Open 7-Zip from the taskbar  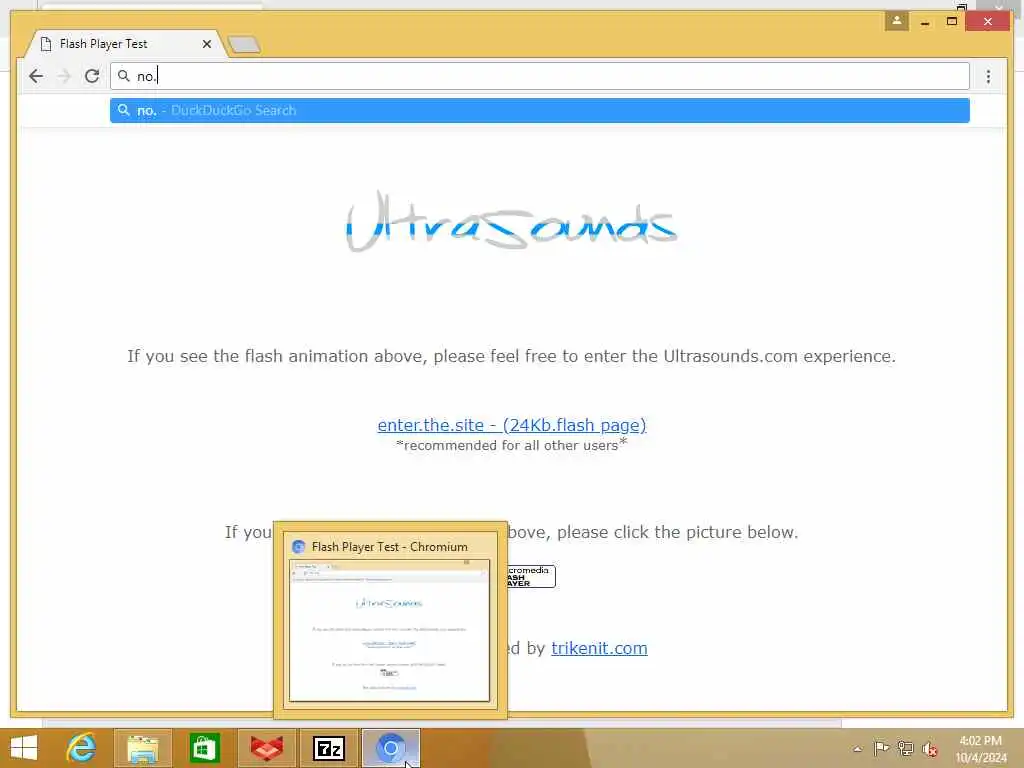328,748
